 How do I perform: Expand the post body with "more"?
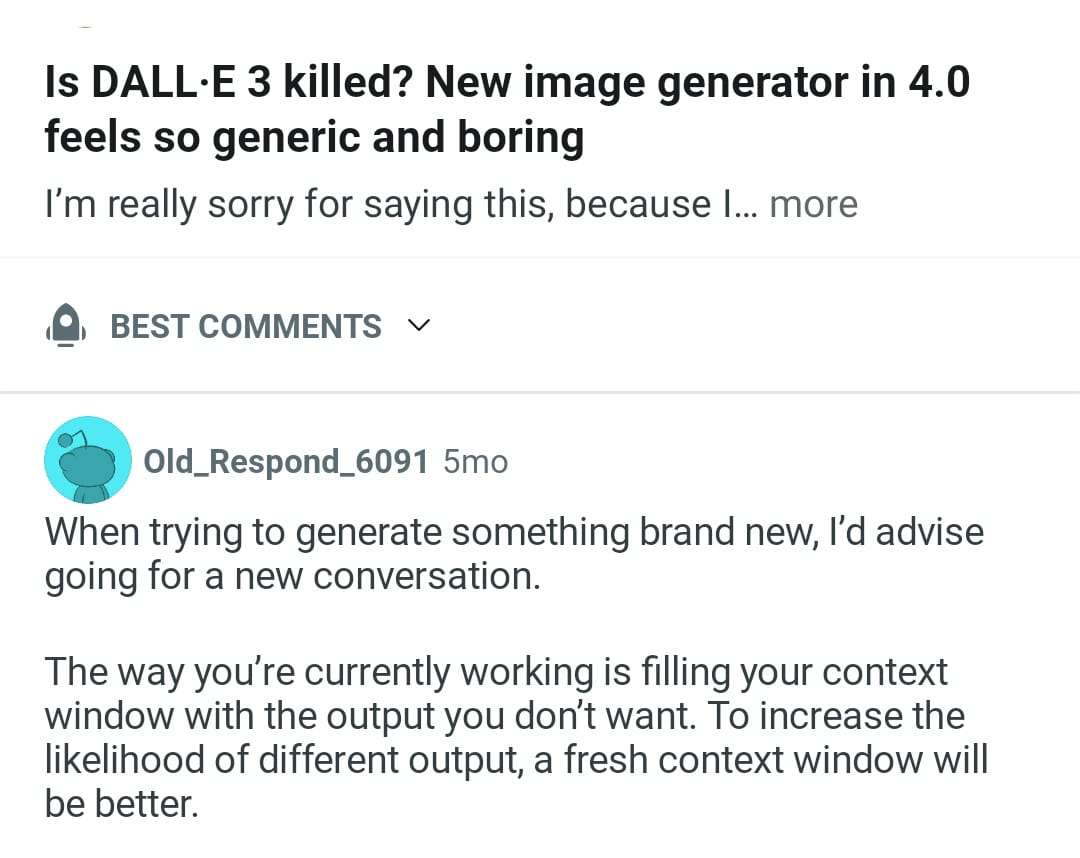813,204
